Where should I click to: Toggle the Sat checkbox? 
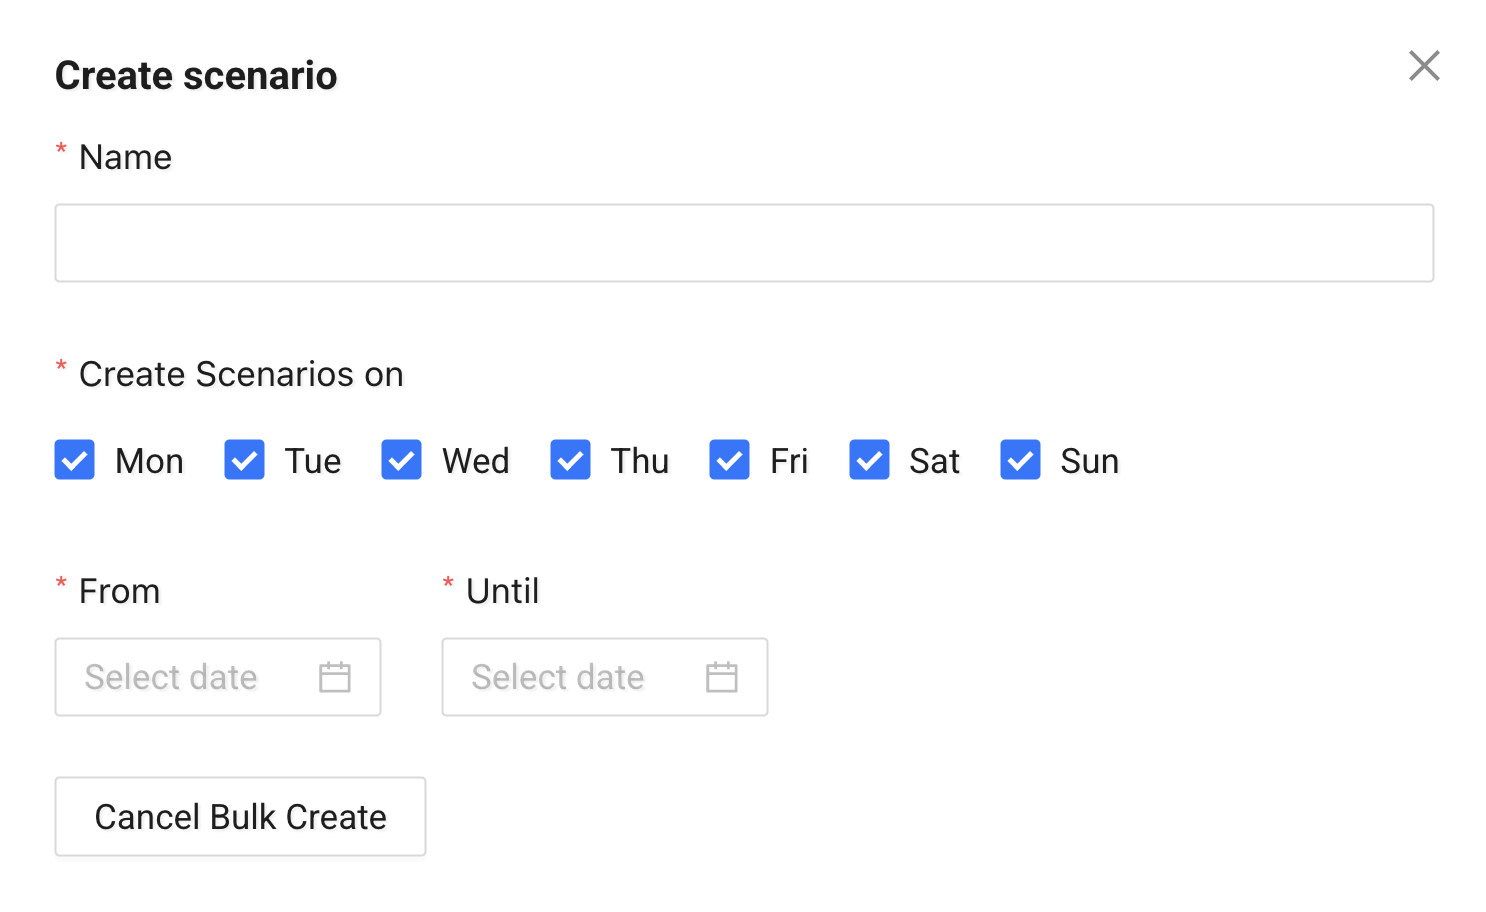pos(869,460)
